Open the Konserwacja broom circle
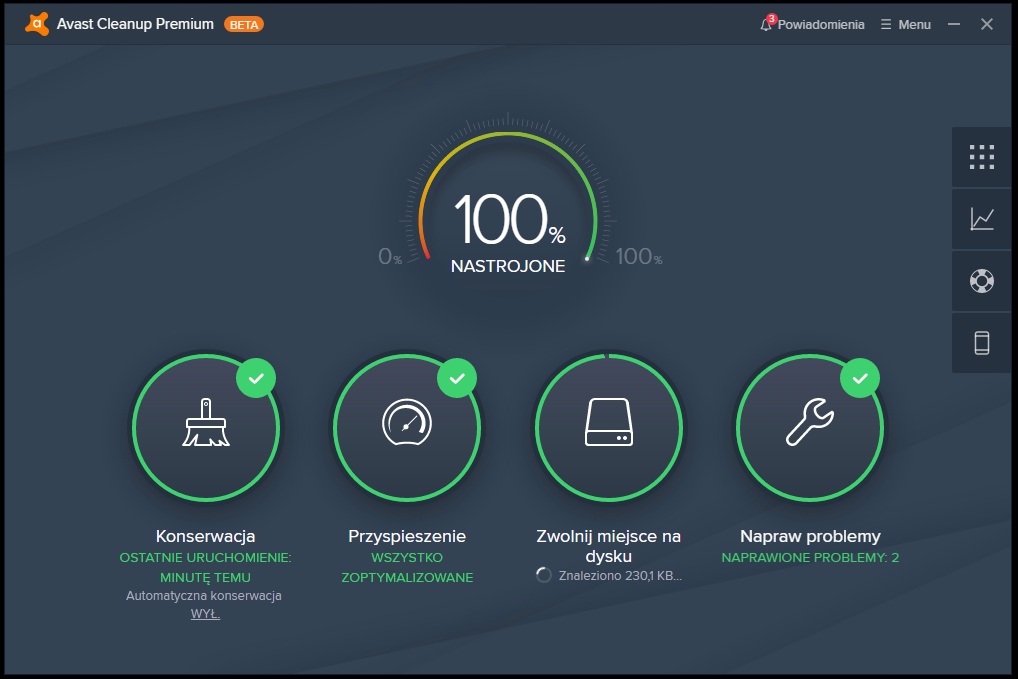 pos(206,428)
